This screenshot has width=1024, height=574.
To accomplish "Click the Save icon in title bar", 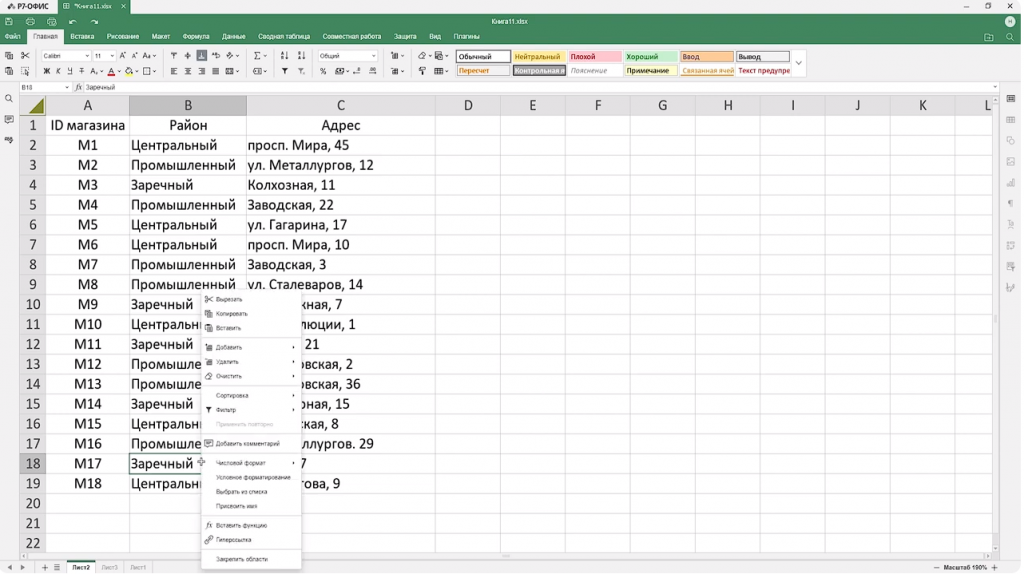I will tap(9, 22).
